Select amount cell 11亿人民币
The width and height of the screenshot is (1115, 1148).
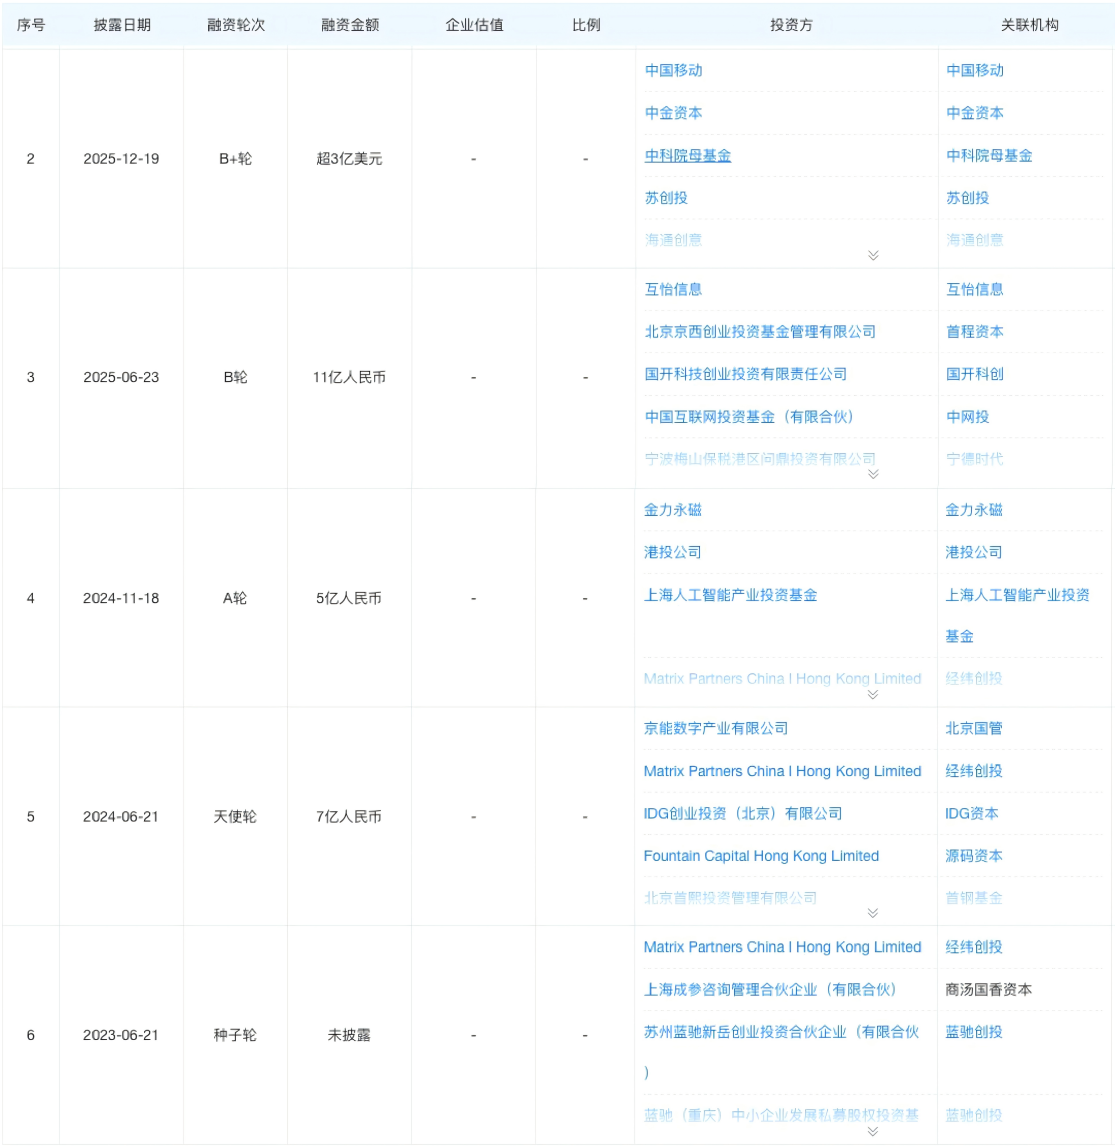(x=349, y=377)
